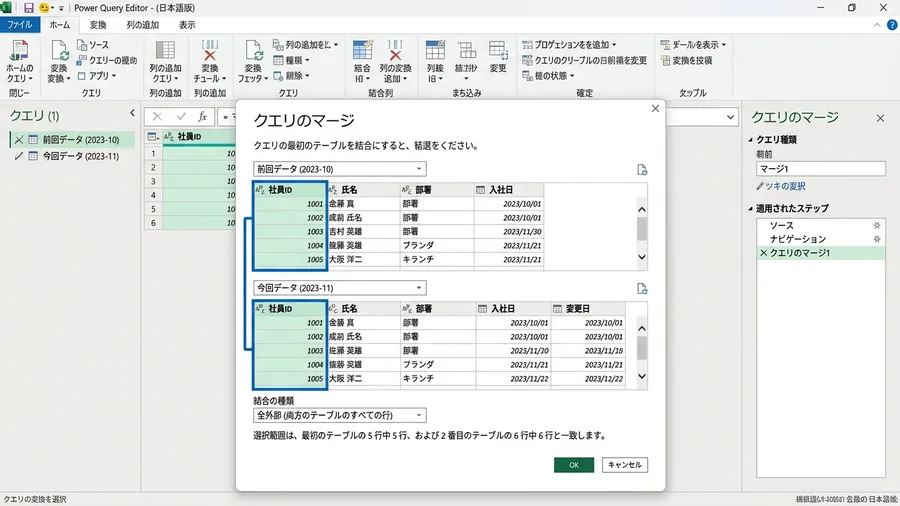Click scroll down arrow of first table preview
900x506 pixels.
[x=642, y=258]
